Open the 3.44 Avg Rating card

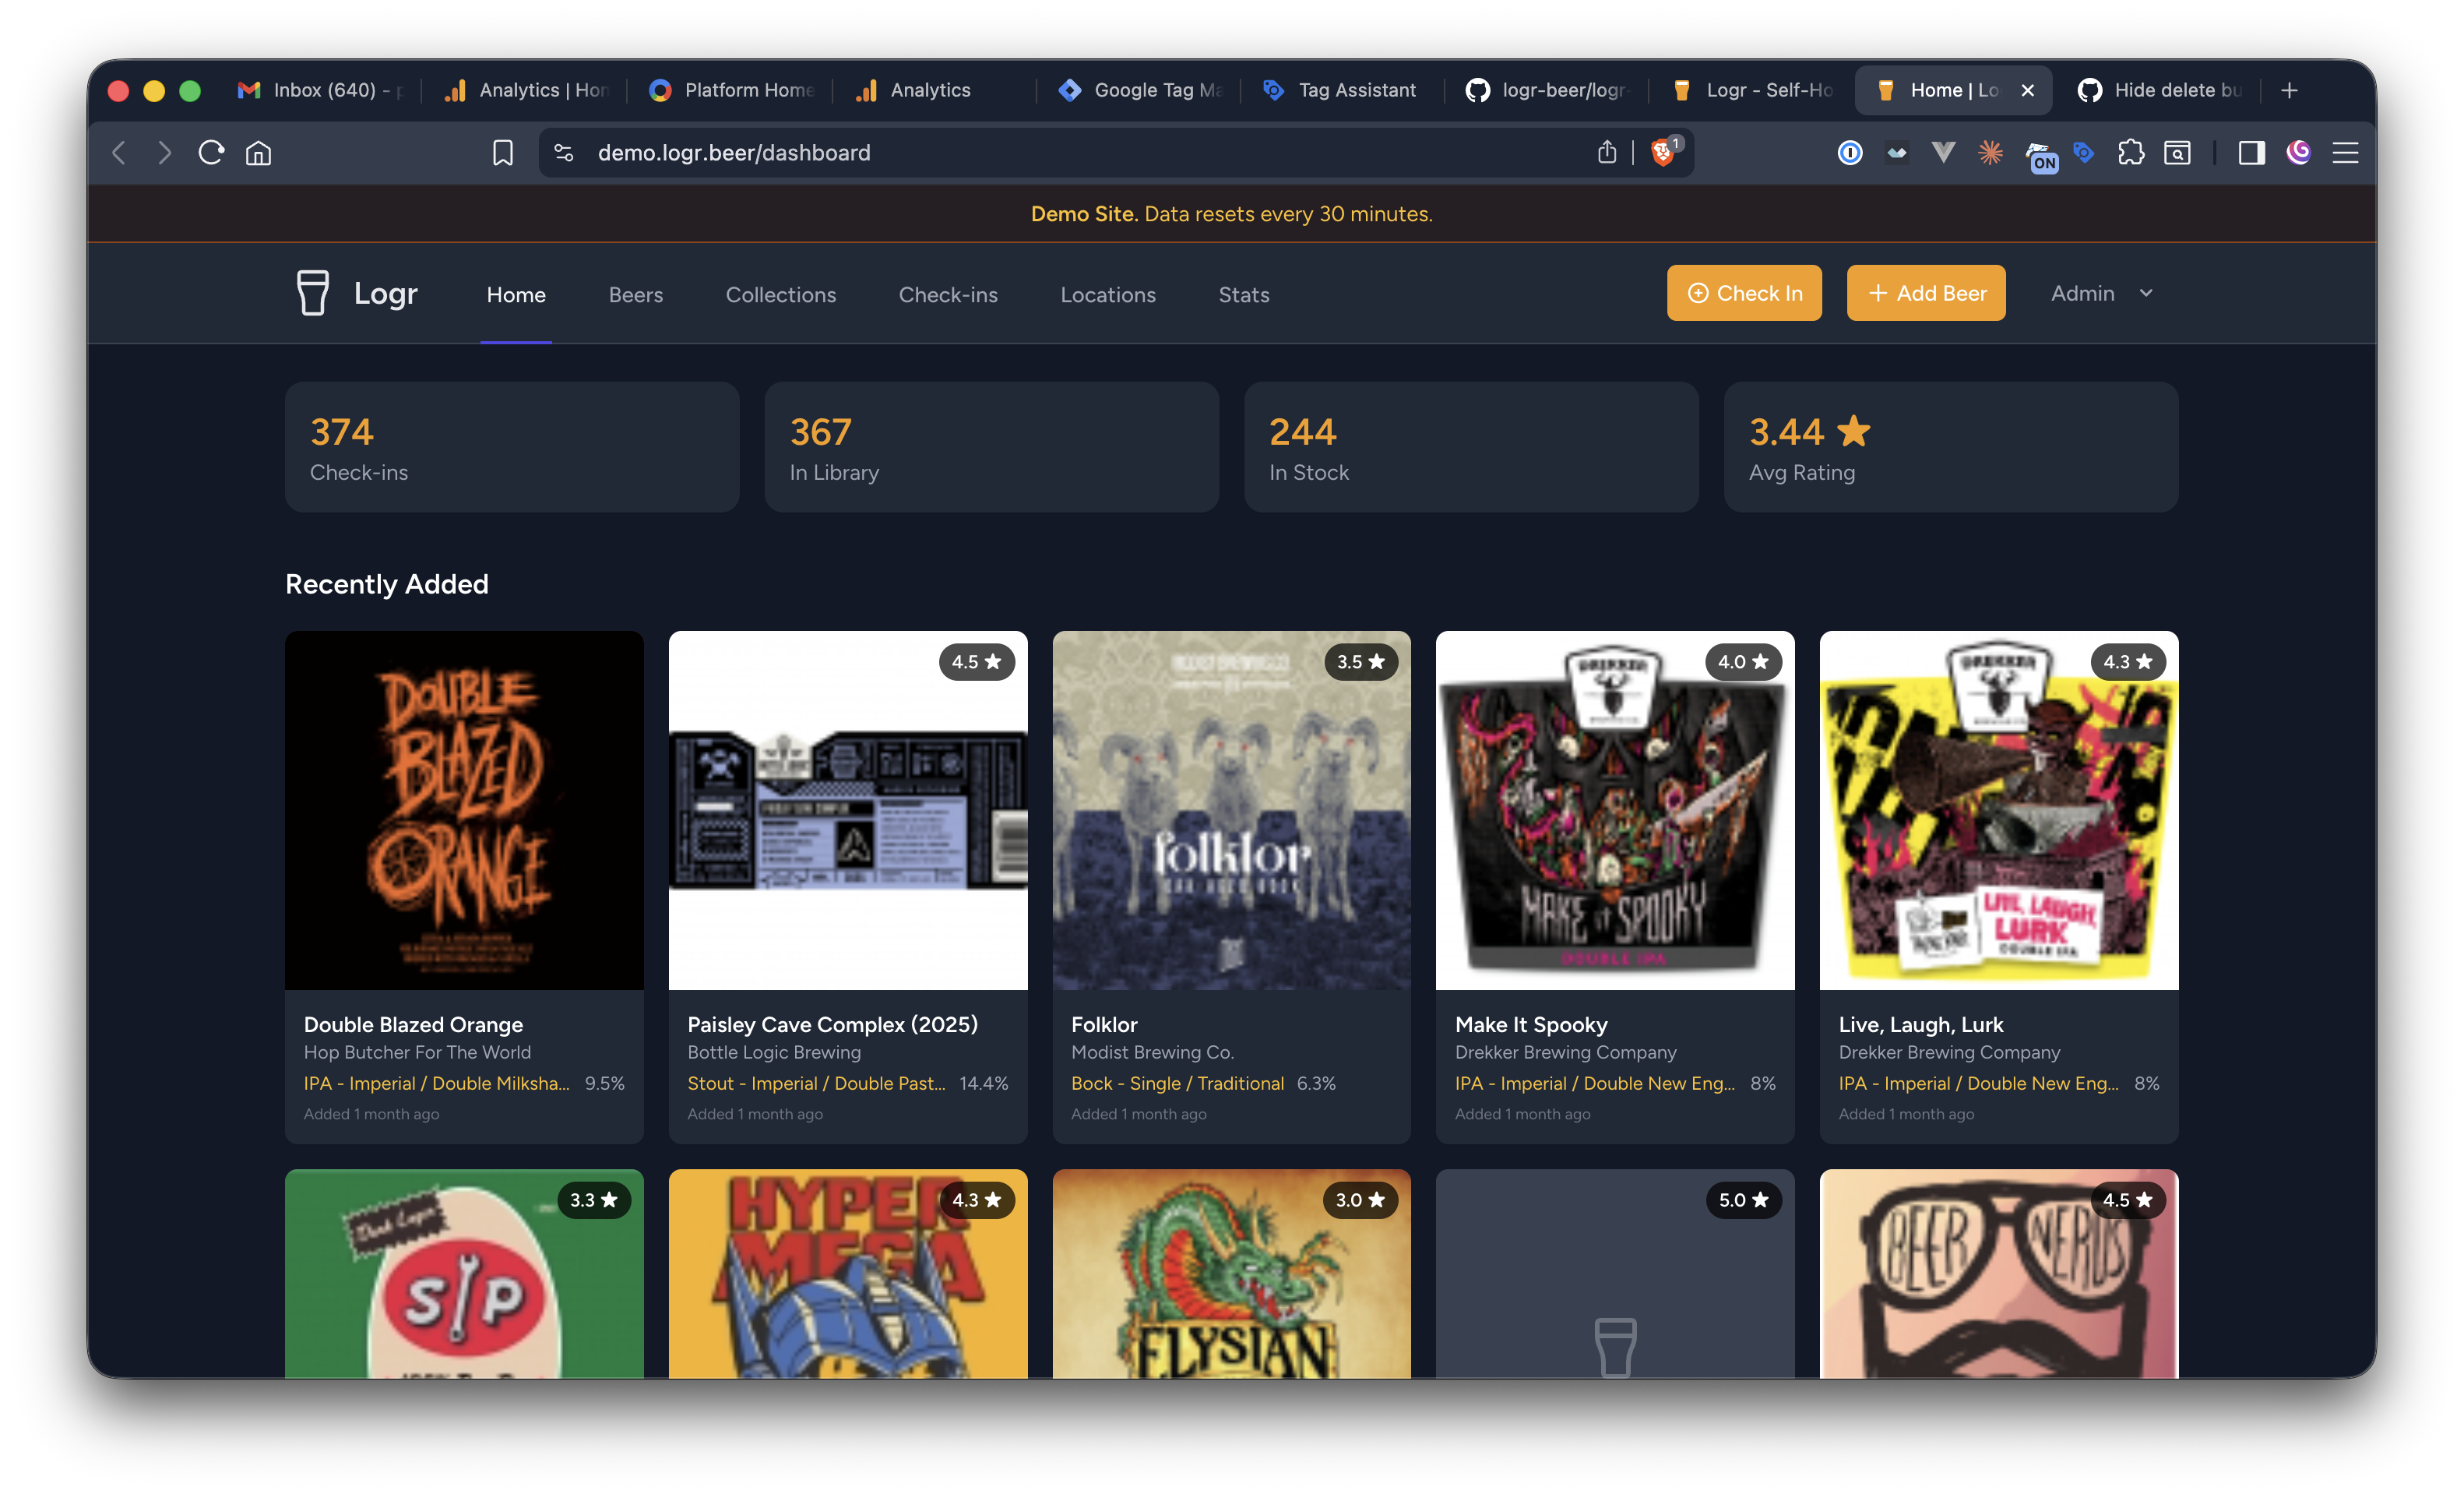point(1951,447)
